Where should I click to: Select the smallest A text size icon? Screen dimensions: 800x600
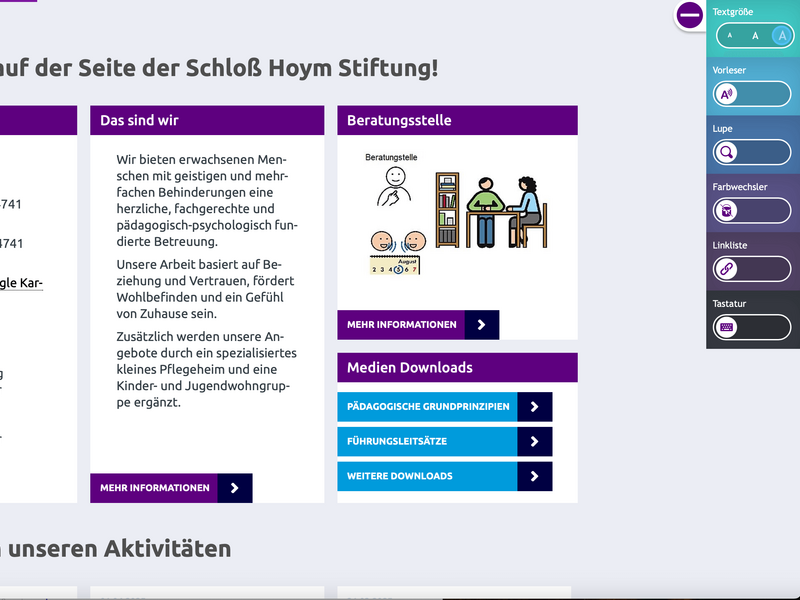click(x=729, y=35)
